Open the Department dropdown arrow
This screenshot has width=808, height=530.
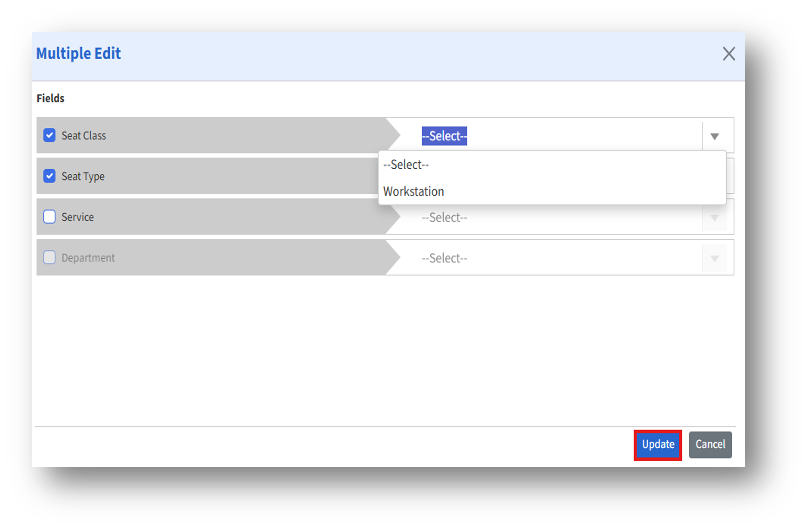point(715,258)
